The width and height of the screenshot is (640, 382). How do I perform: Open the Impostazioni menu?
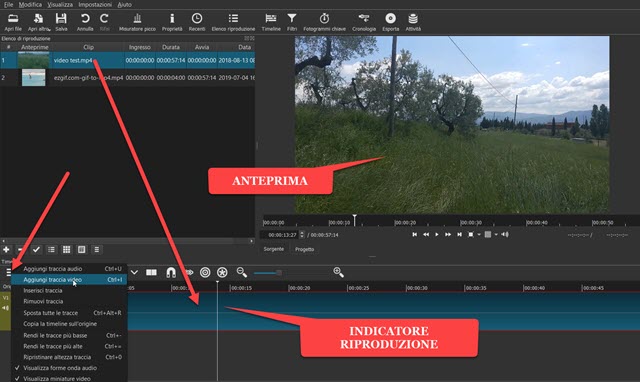[x=95, y=4]
